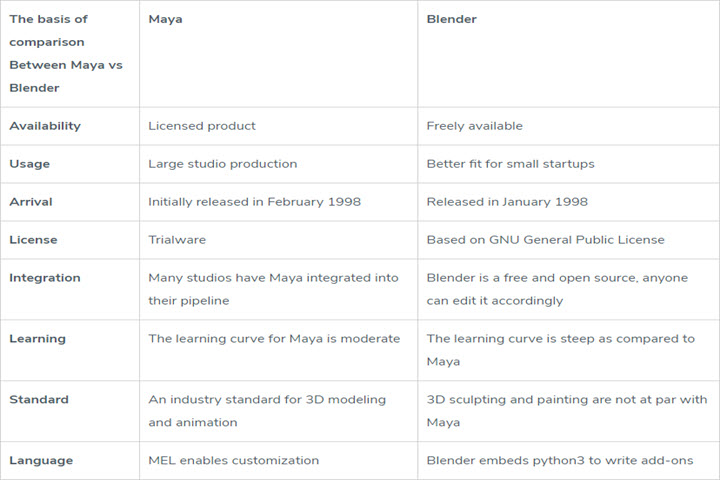Select the License row label

[33, 240]
